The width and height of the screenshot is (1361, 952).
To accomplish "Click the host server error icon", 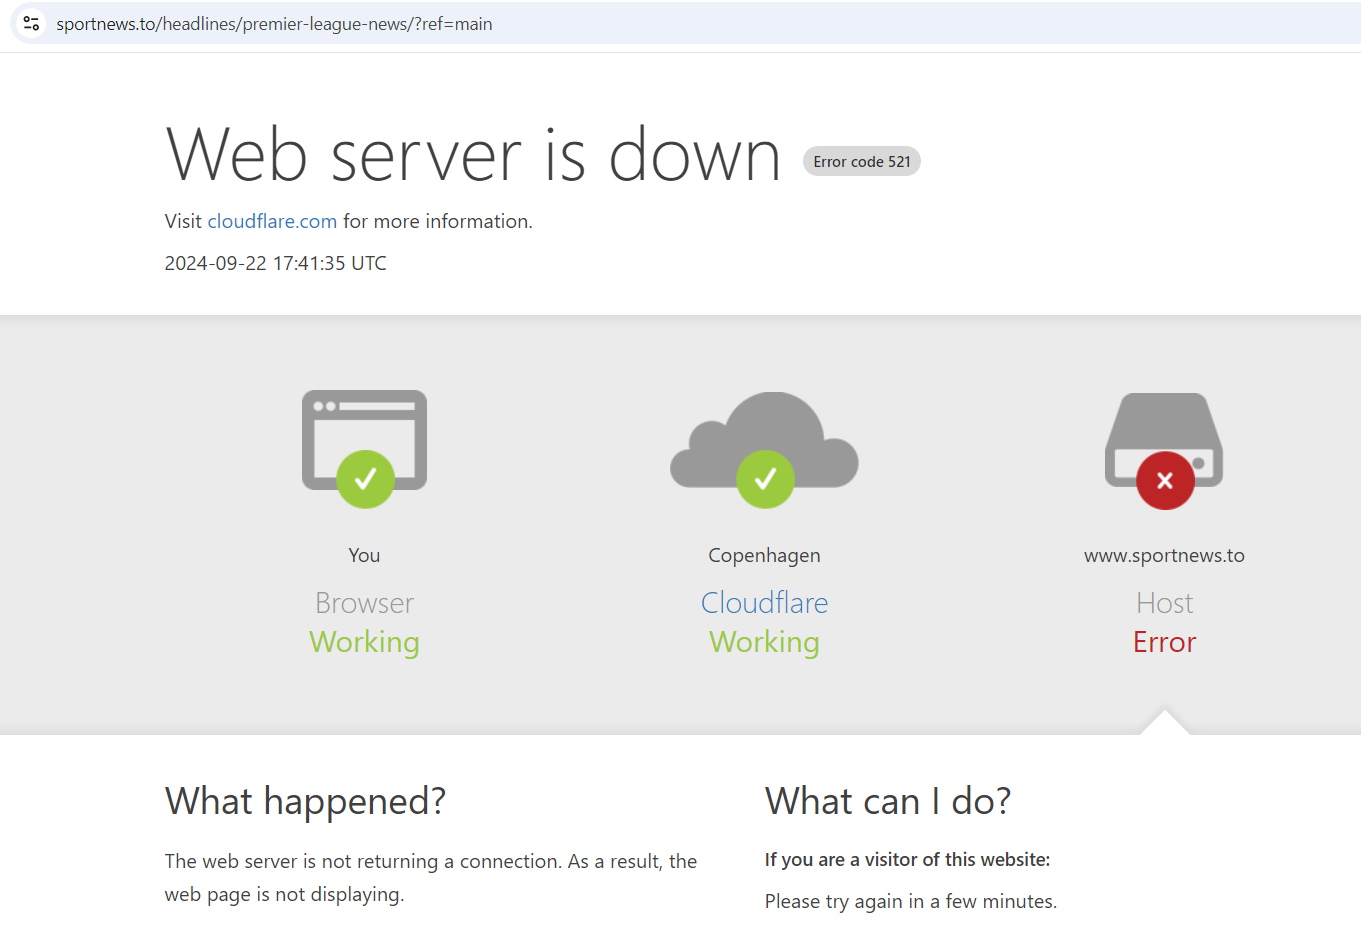I will tap(1164, 450).
